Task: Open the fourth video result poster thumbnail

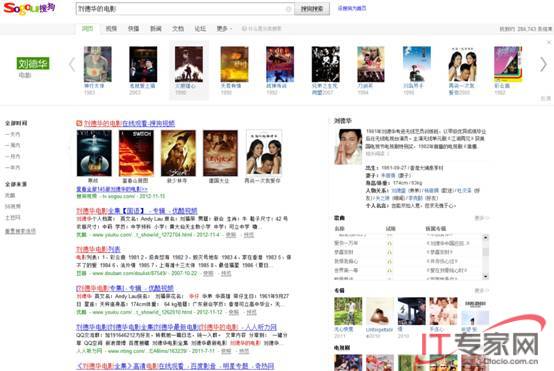Action: (220, 153)
